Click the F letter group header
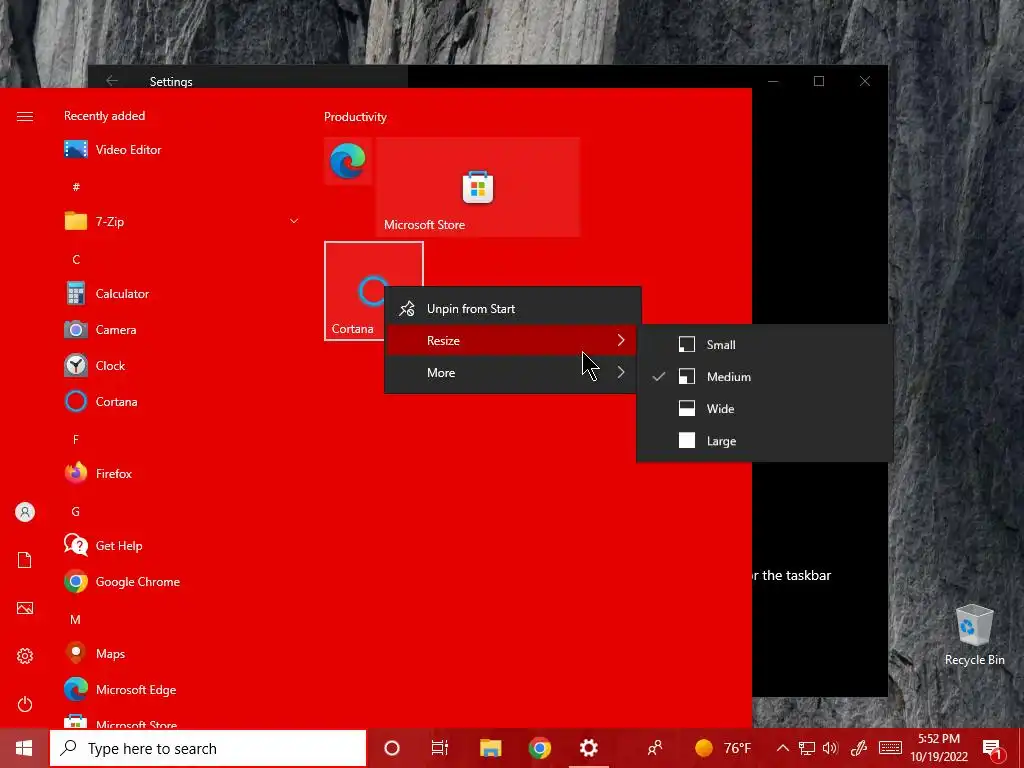Viewport: 1024px width, 768px height. pos(76,440)
